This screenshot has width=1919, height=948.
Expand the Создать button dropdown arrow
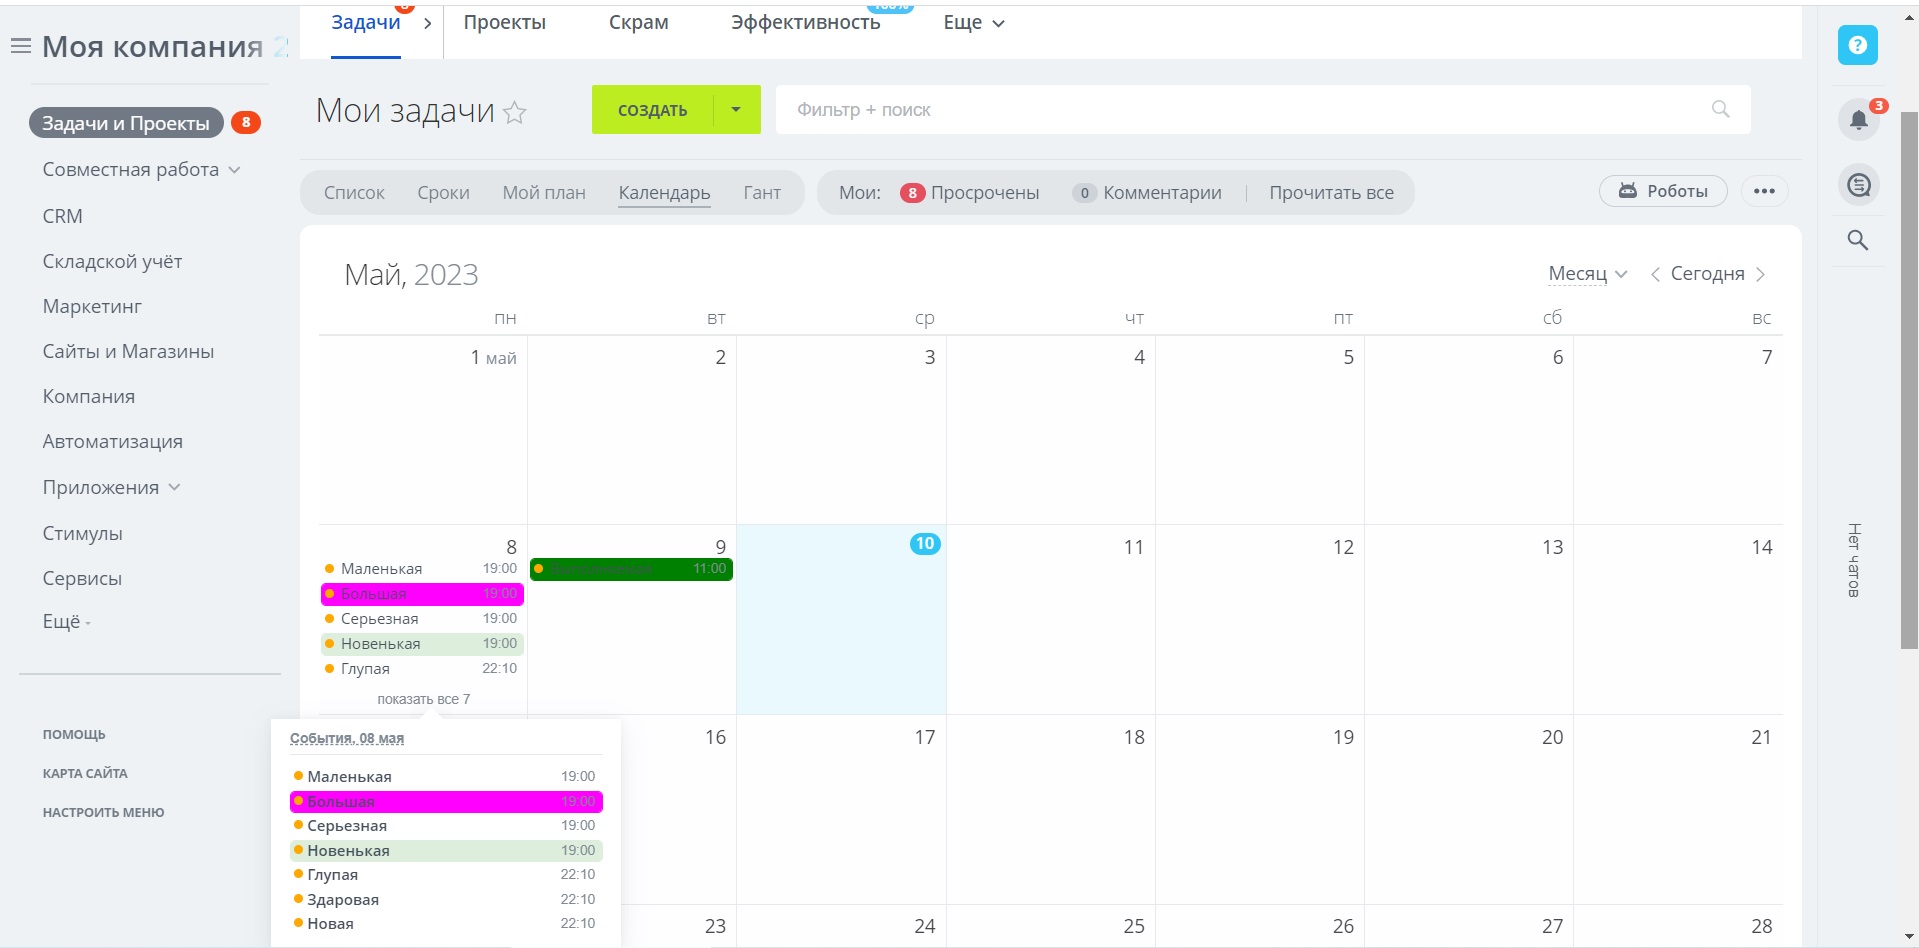[x=736, y=110]
